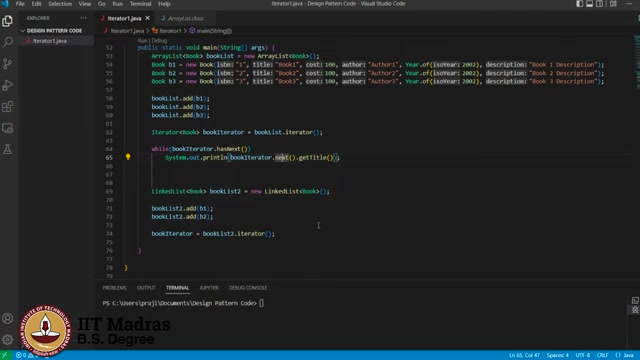Select the Java debug terminal instance icon
This screenshot has height=360, width=640.
coord(635,310)
